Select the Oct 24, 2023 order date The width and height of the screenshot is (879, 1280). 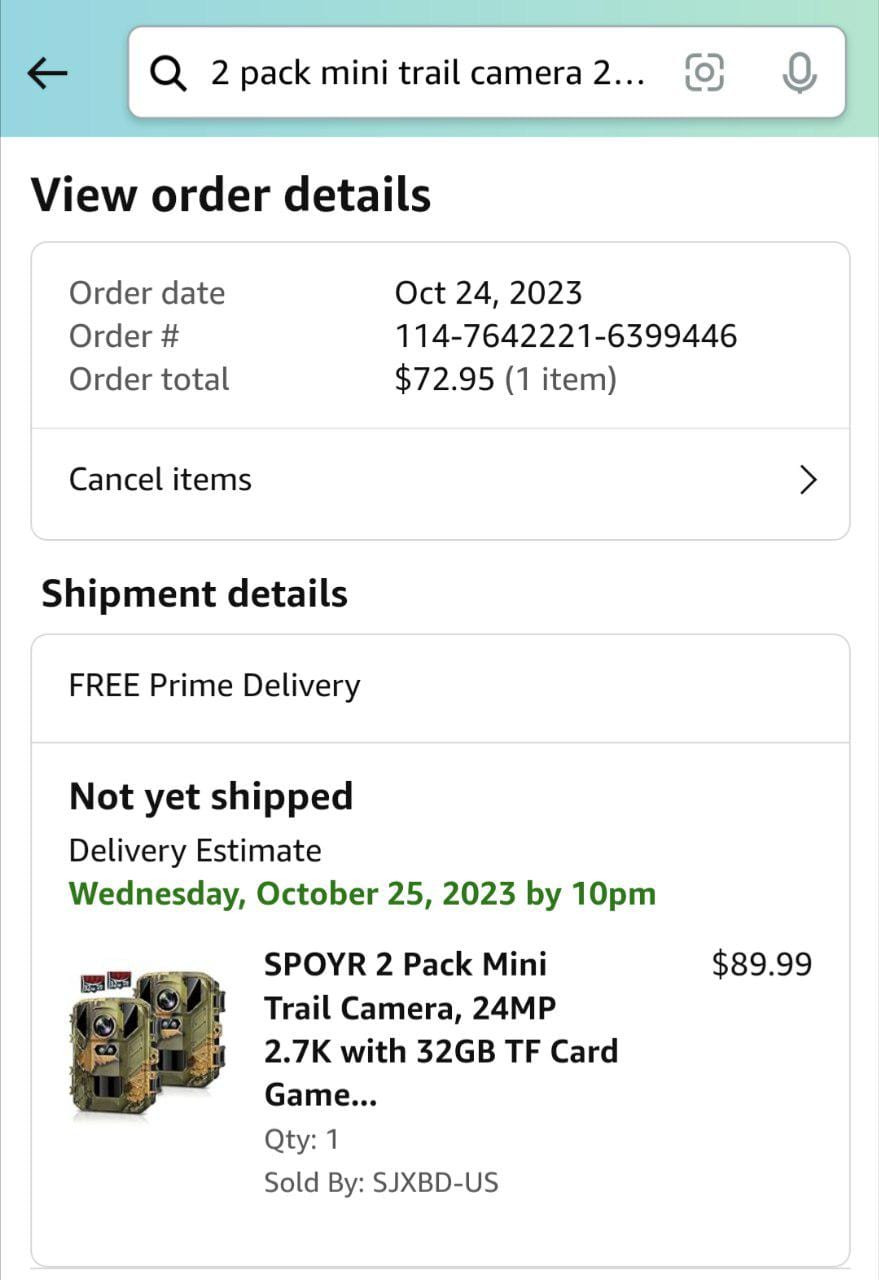click(x=488, y=293)
